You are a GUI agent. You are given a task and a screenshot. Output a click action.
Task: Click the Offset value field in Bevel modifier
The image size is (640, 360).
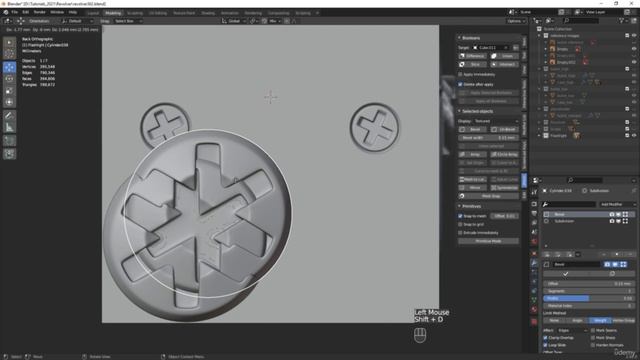coord(589,284)
